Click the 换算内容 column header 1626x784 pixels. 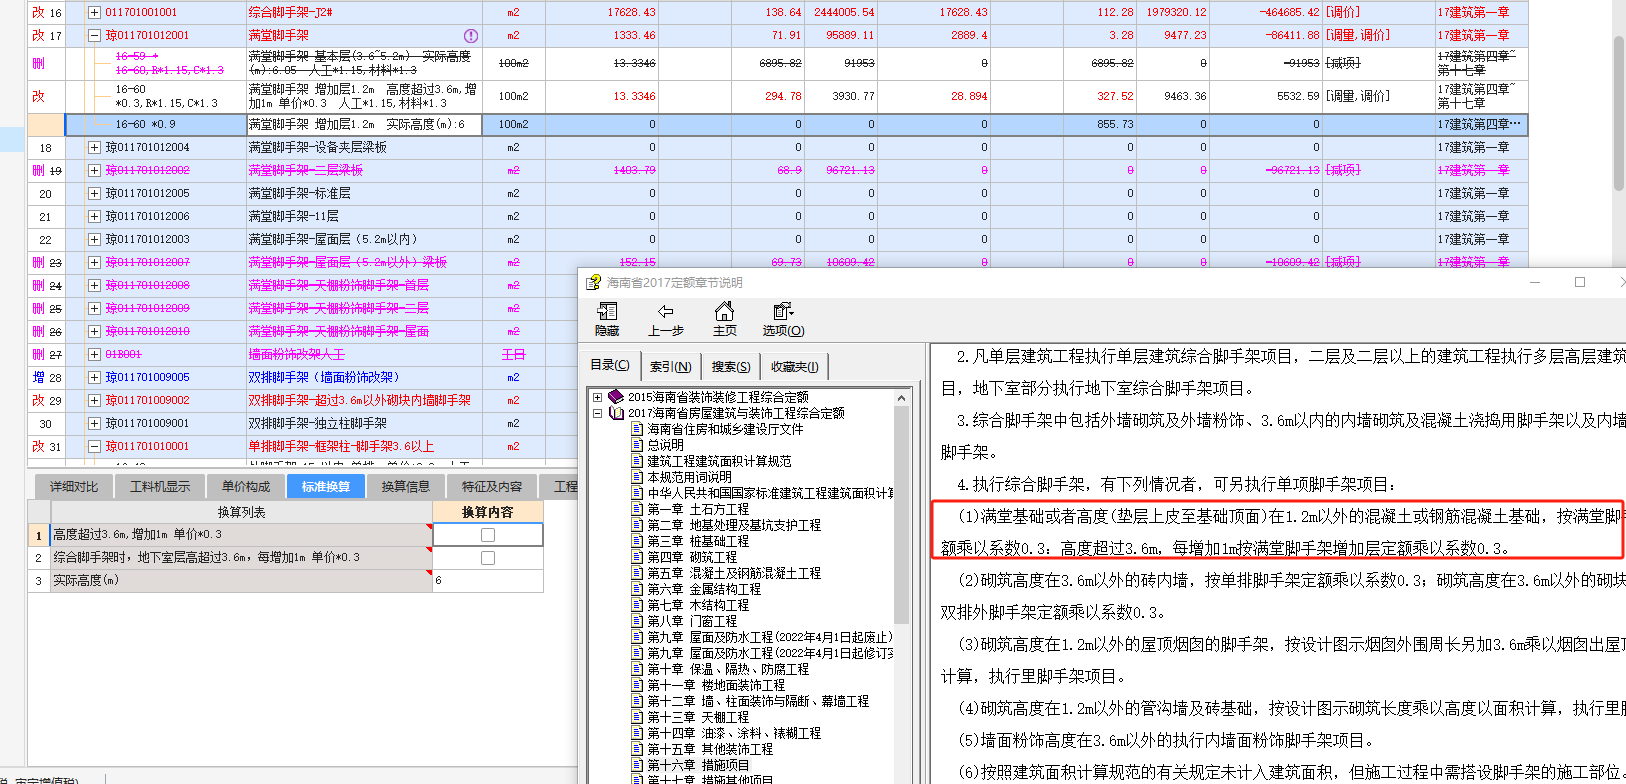pos(488,512)
